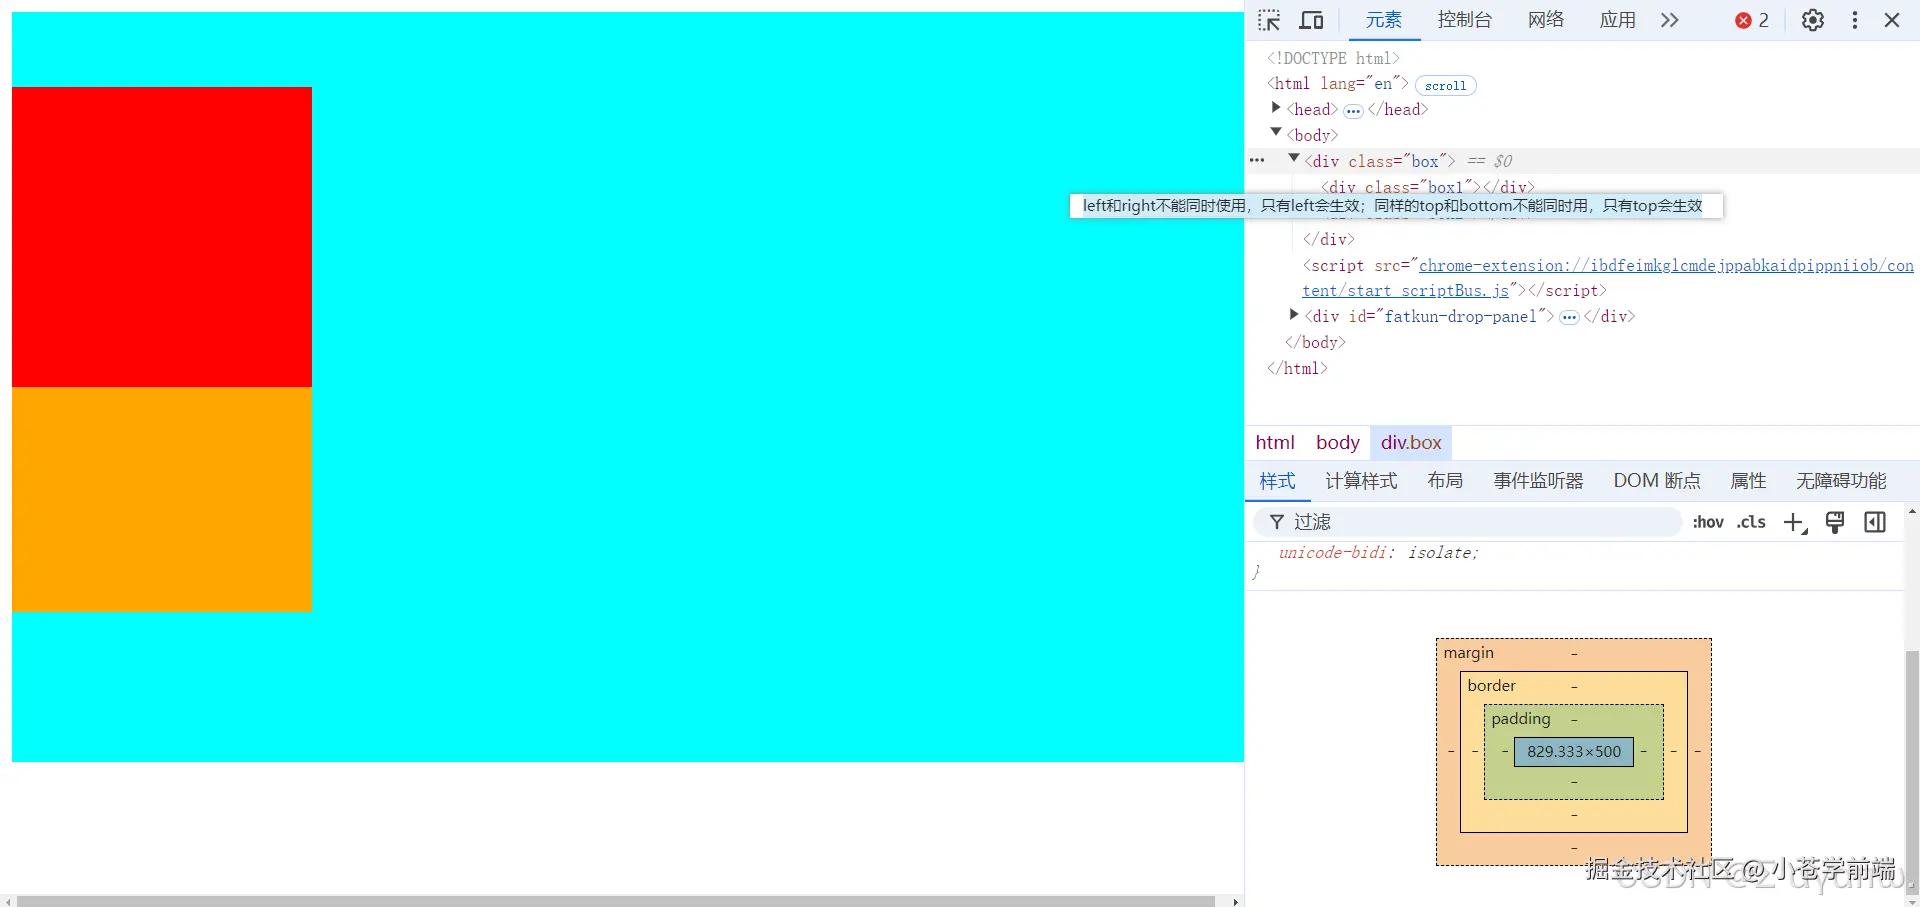Click the horizontal scrollbar right arrow
Image resolution: width=1920 pixels, height=907 pixels.
click(1236, 901)
